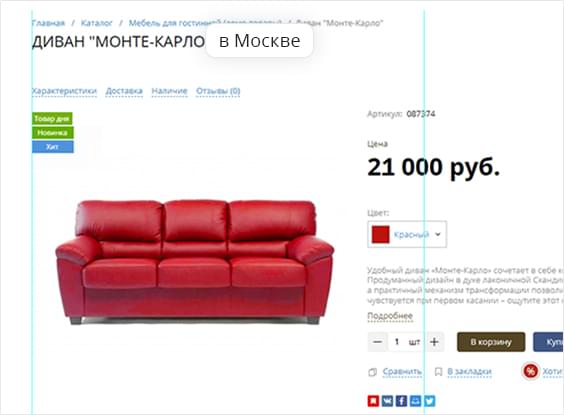Expand the description via Подробнее
Viewport: 564px width, 415px height.
390,316
